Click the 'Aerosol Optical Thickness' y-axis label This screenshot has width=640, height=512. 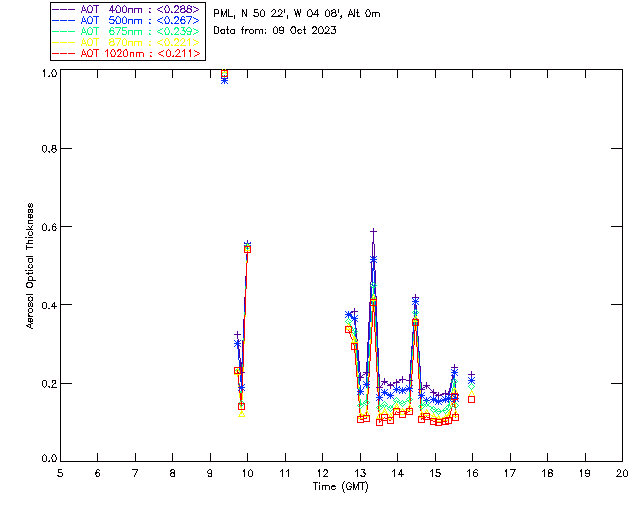[30, 266]
